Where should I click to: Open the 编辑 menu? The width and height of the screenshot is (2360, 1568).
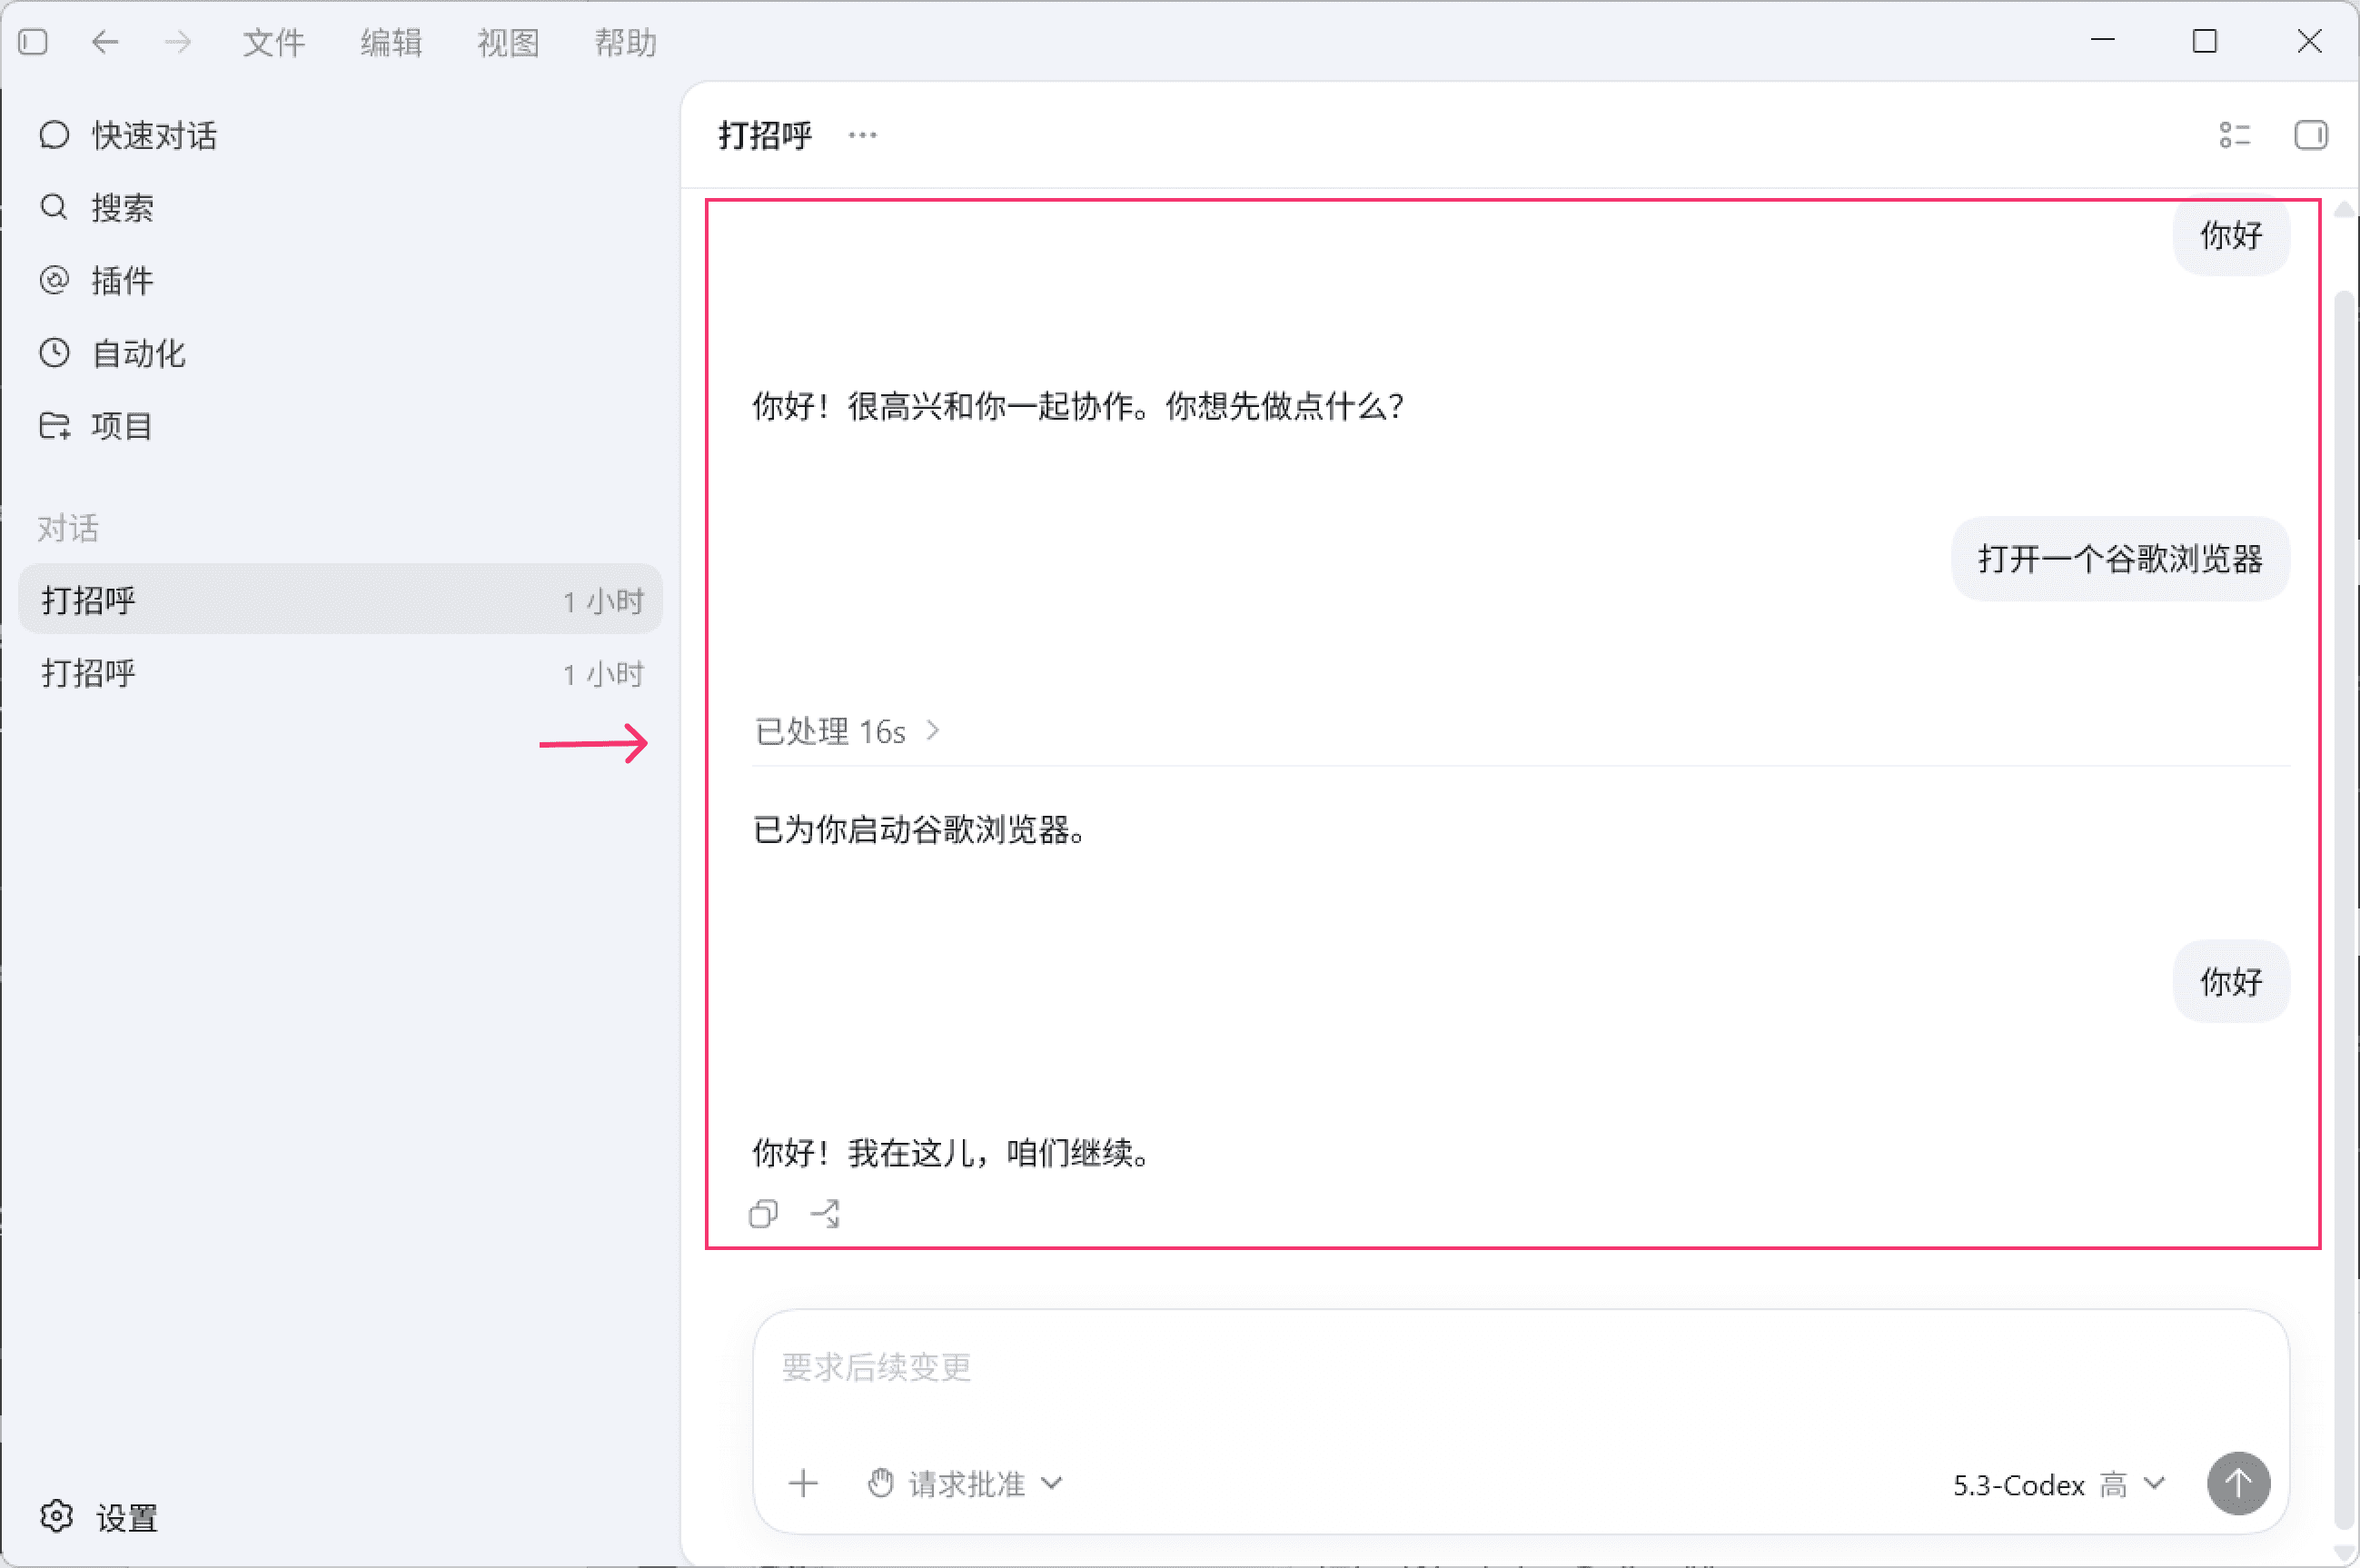[x=391, y=42]
